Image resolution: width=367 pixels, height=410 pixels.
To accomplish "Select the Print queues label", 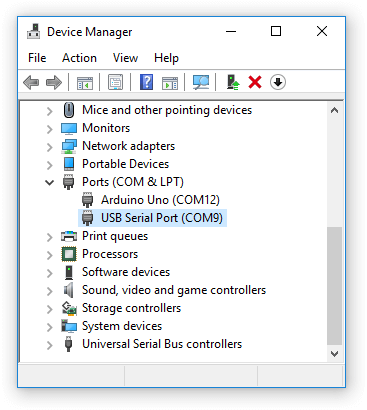I will click(x=115, y=236).
